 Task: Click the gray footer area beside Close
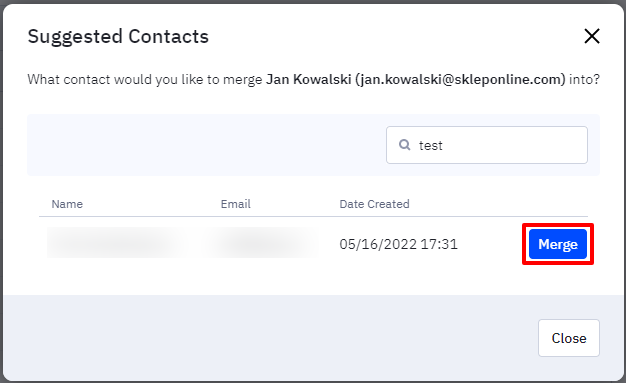pos(267,337)
